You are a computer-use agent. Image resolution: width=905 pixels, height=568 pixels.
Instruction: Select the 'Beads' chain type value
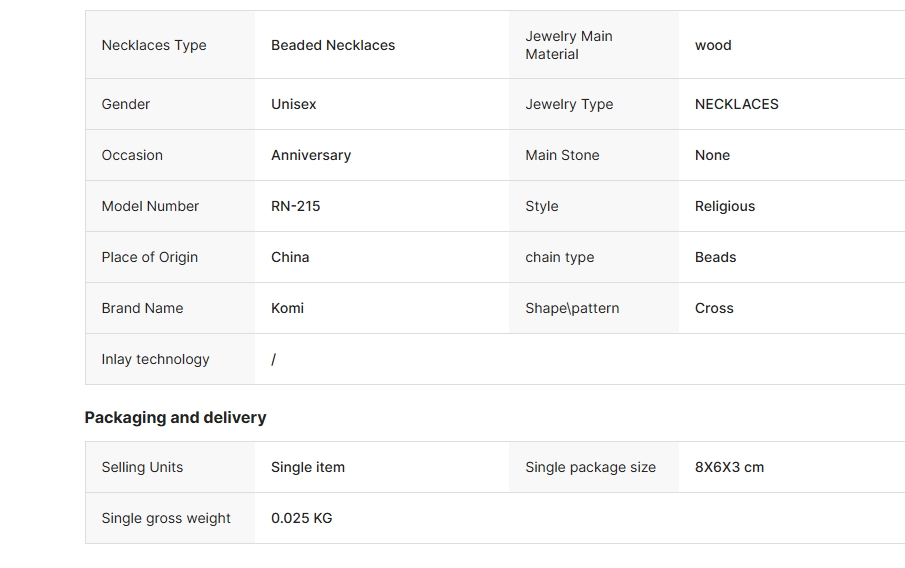click(x=715, y=257)
